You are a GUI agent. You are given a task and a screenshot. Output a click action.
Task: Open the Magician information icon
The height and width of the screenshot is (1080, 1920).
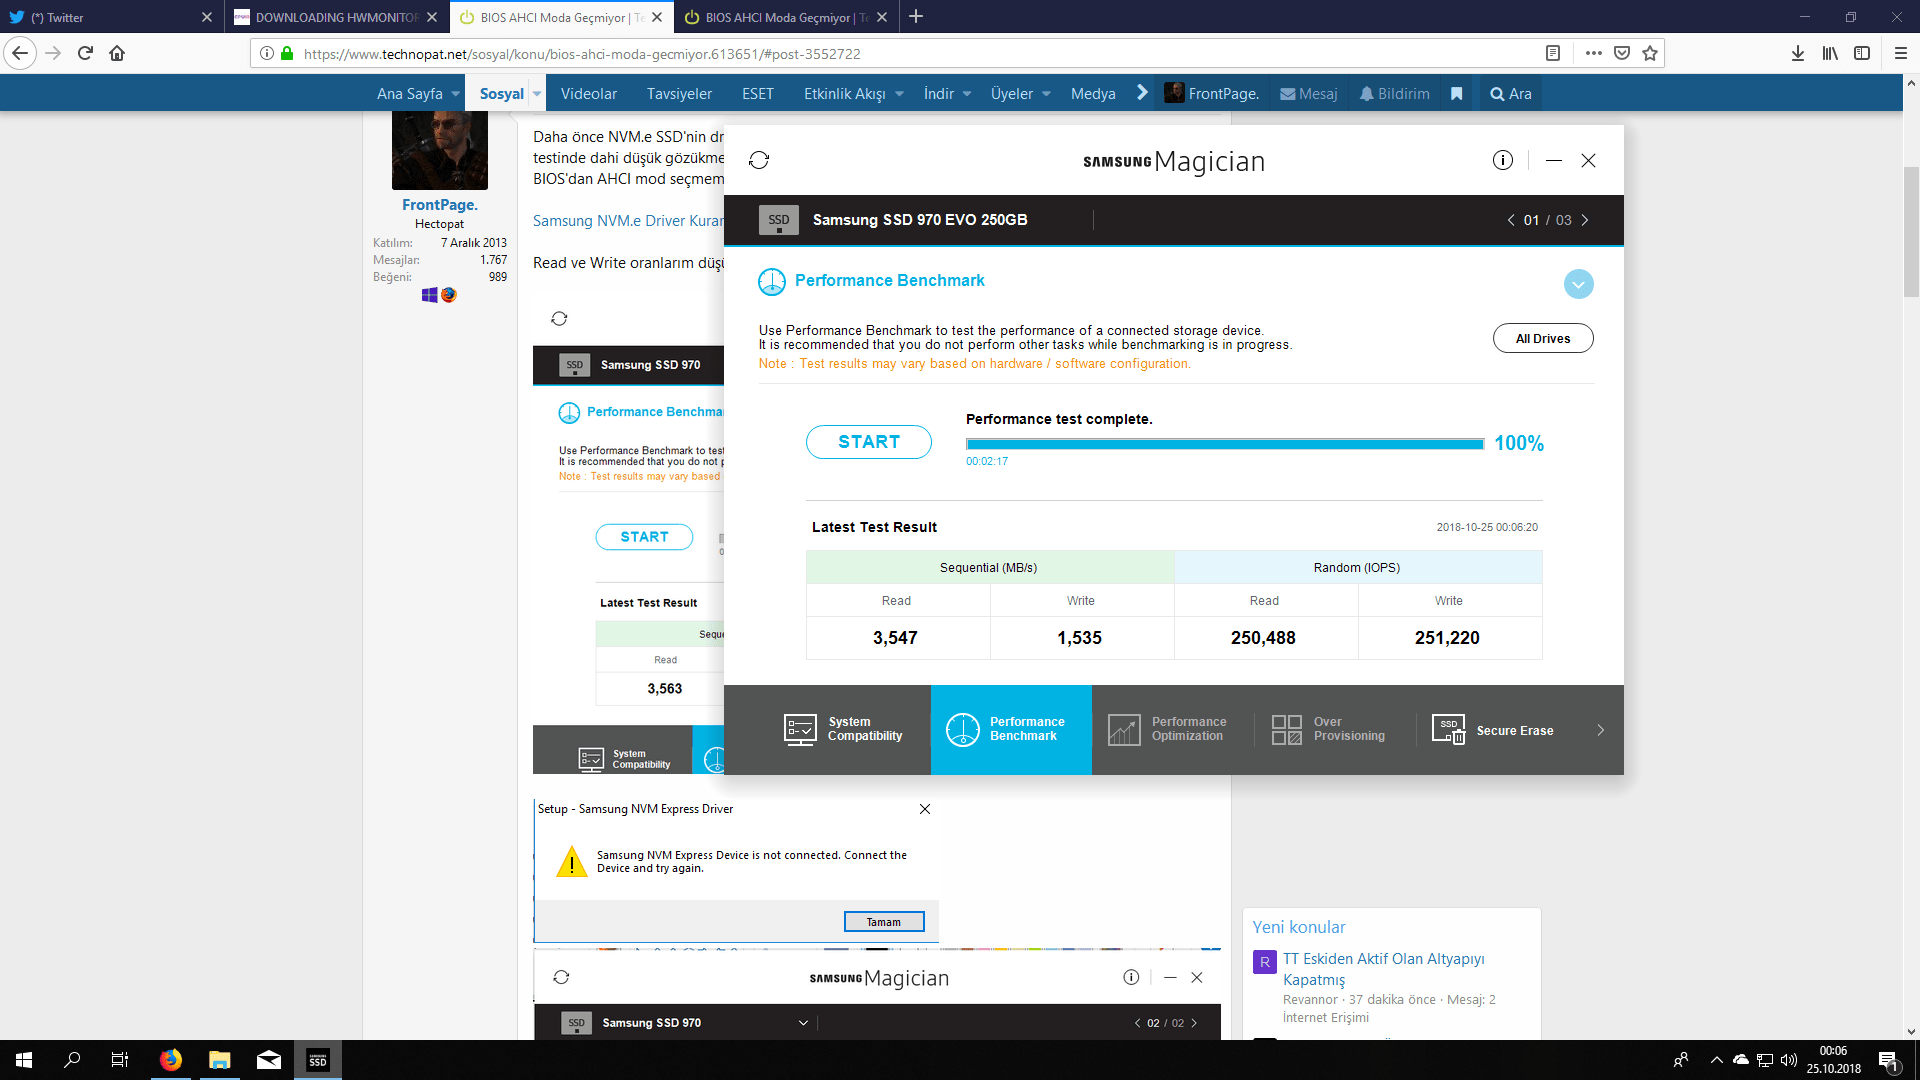[1502, 160]
